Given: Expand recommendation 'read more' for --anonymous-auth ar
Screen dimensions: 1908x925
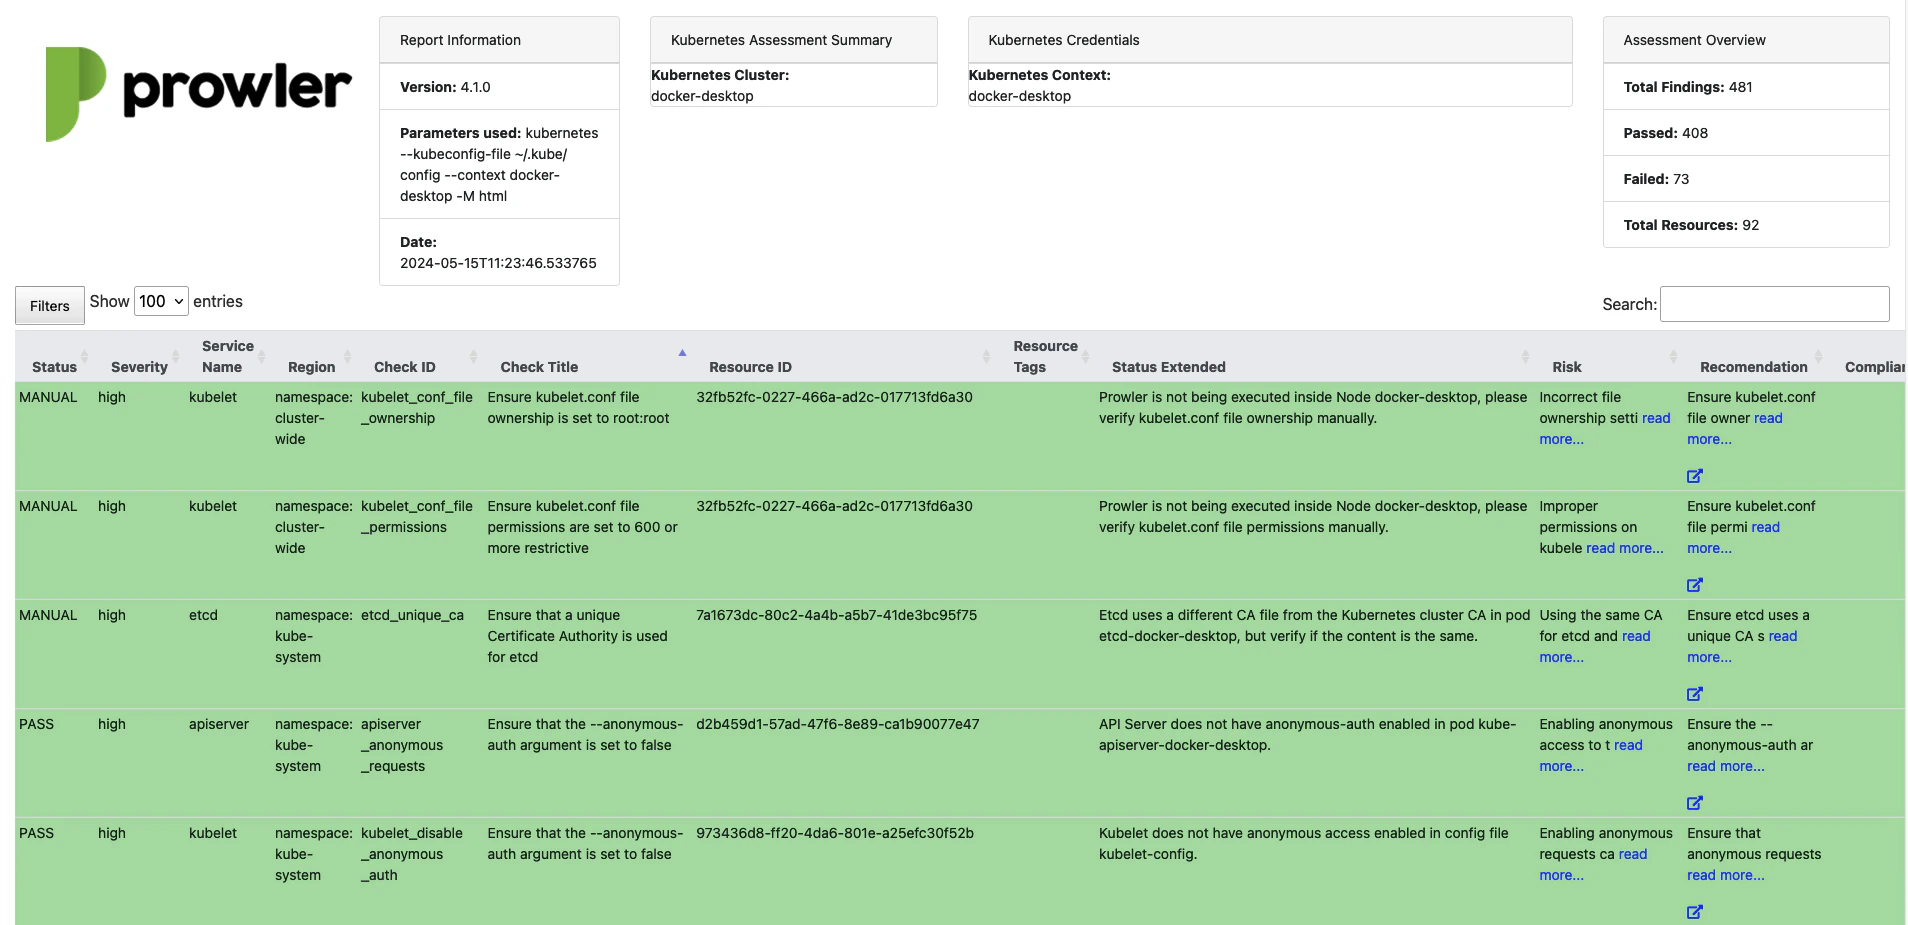Looking at the screenshot, I should pyautogui.click(x=1725, y=766).
